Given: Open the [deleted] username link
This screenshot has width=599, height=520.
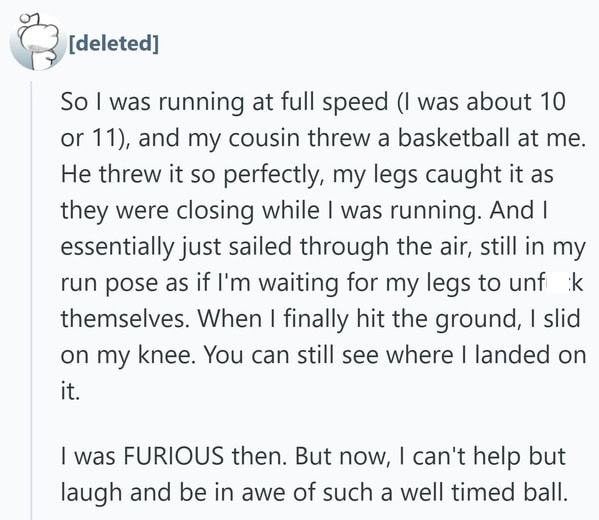Looking at the screenshot, I should (113, 43).
